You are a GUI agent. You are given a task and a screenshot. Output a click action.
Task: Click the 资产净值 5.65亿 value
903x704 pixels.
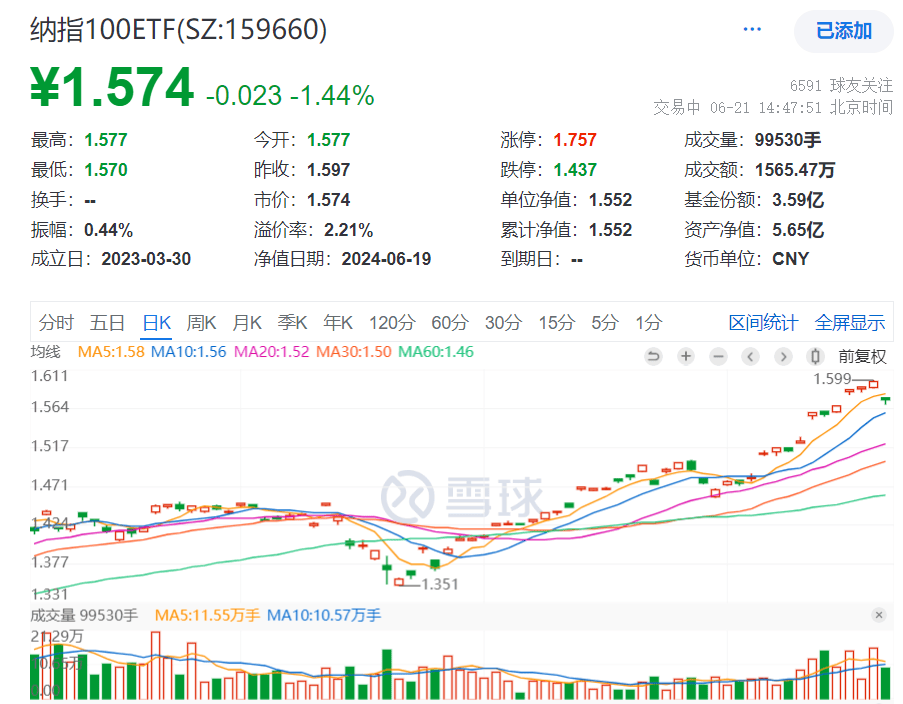pyautogui.click(x=798, y=230)
